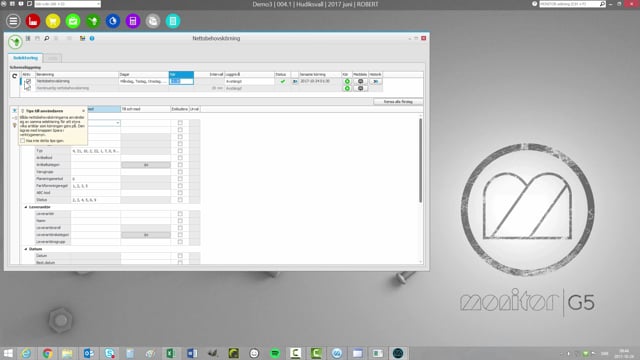Viewport: 640px width, 360px height.
Task: Open the gray module icon
Action: [x=153, y=21]
